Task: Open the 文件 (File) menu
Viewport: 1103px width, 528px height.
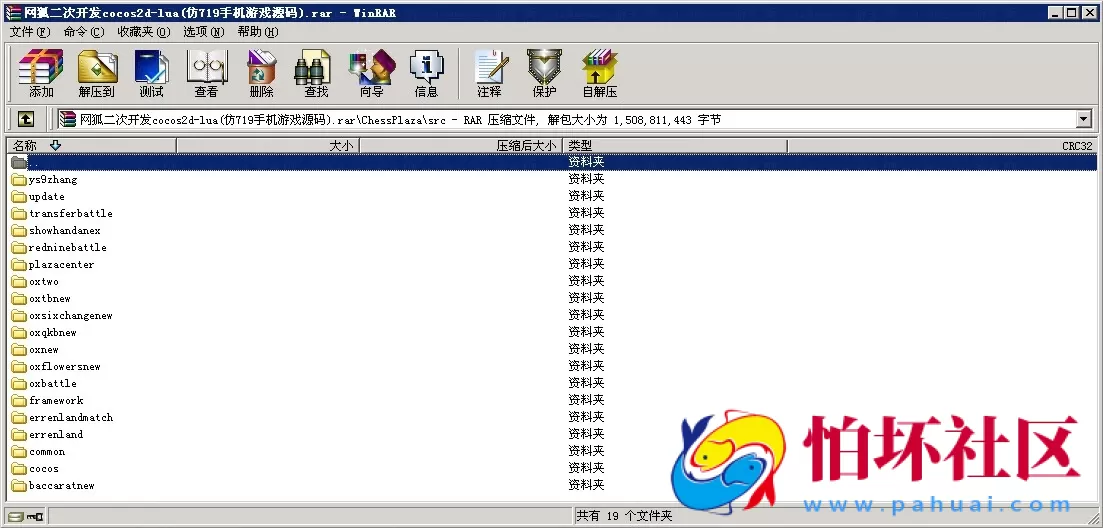Action: click(x=28, y=32)
